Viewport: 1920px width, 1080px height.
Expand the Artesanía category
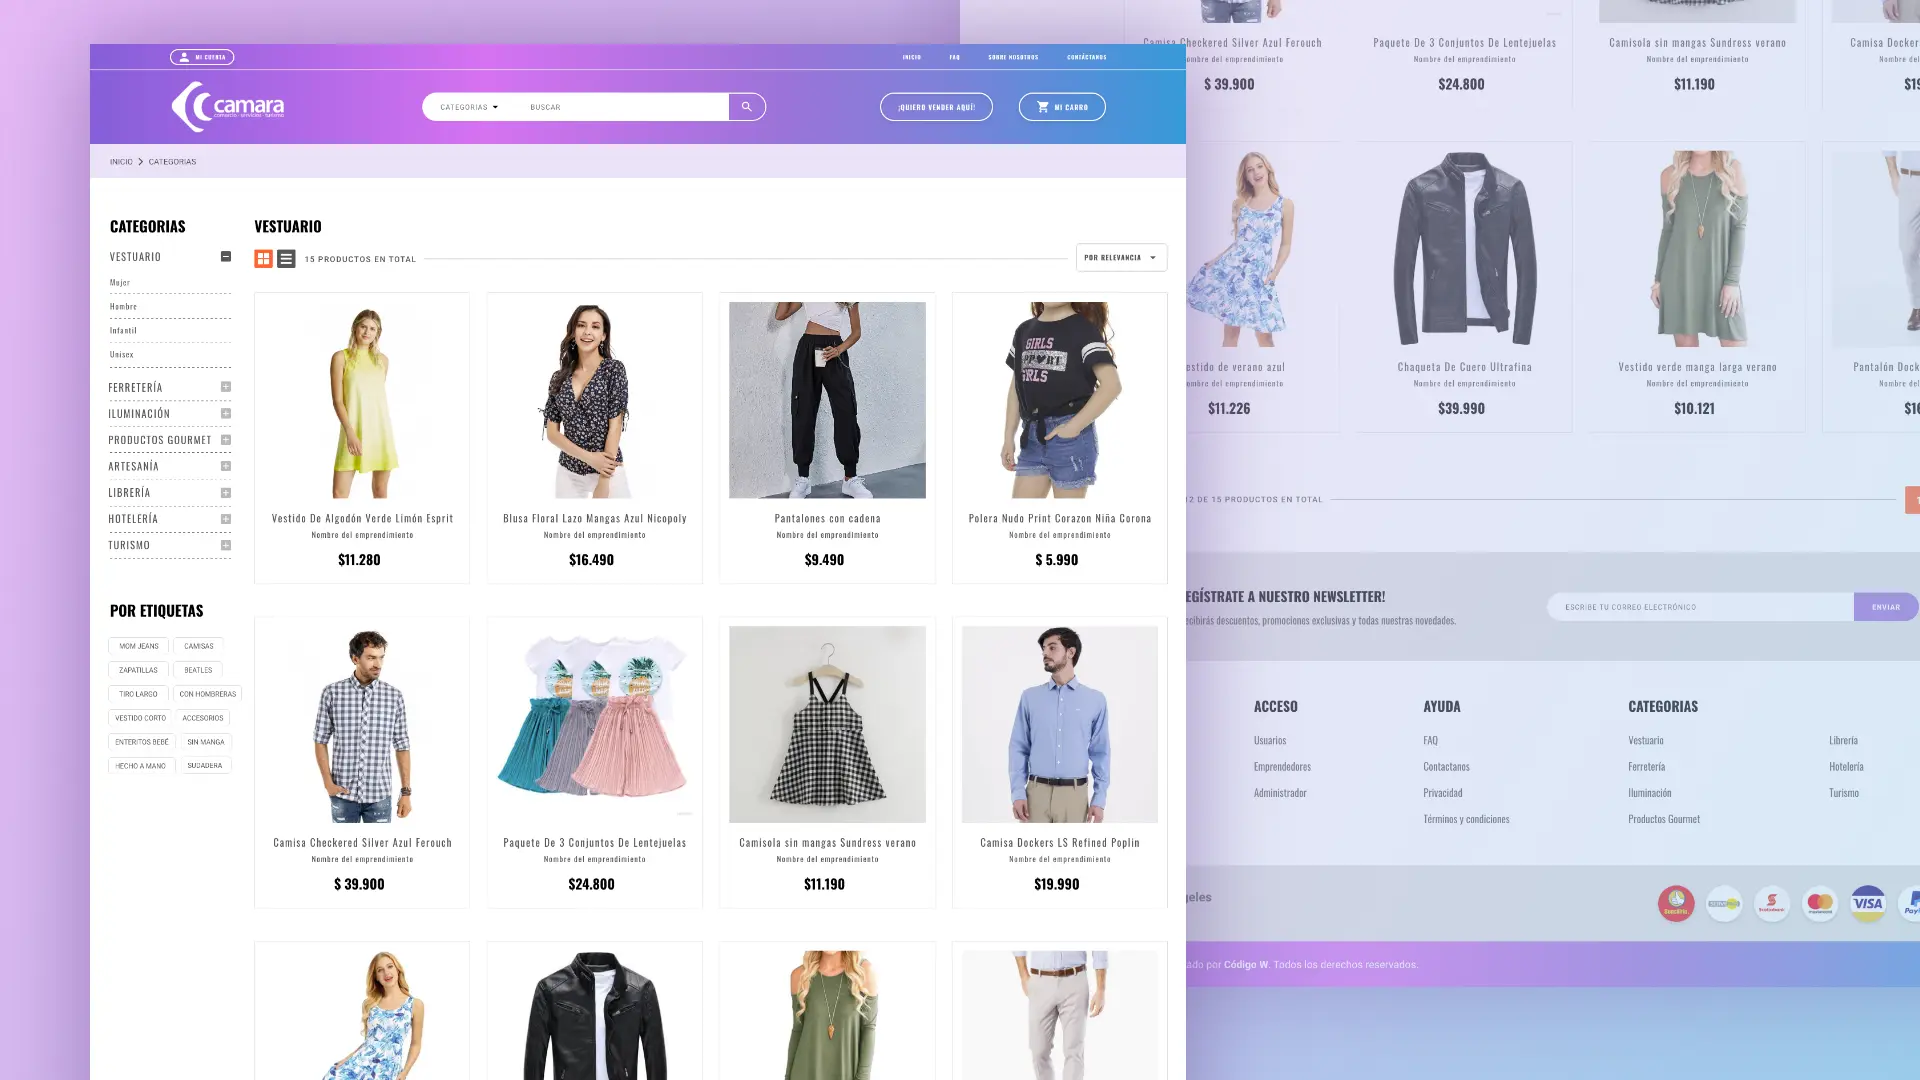pos(226,466)
